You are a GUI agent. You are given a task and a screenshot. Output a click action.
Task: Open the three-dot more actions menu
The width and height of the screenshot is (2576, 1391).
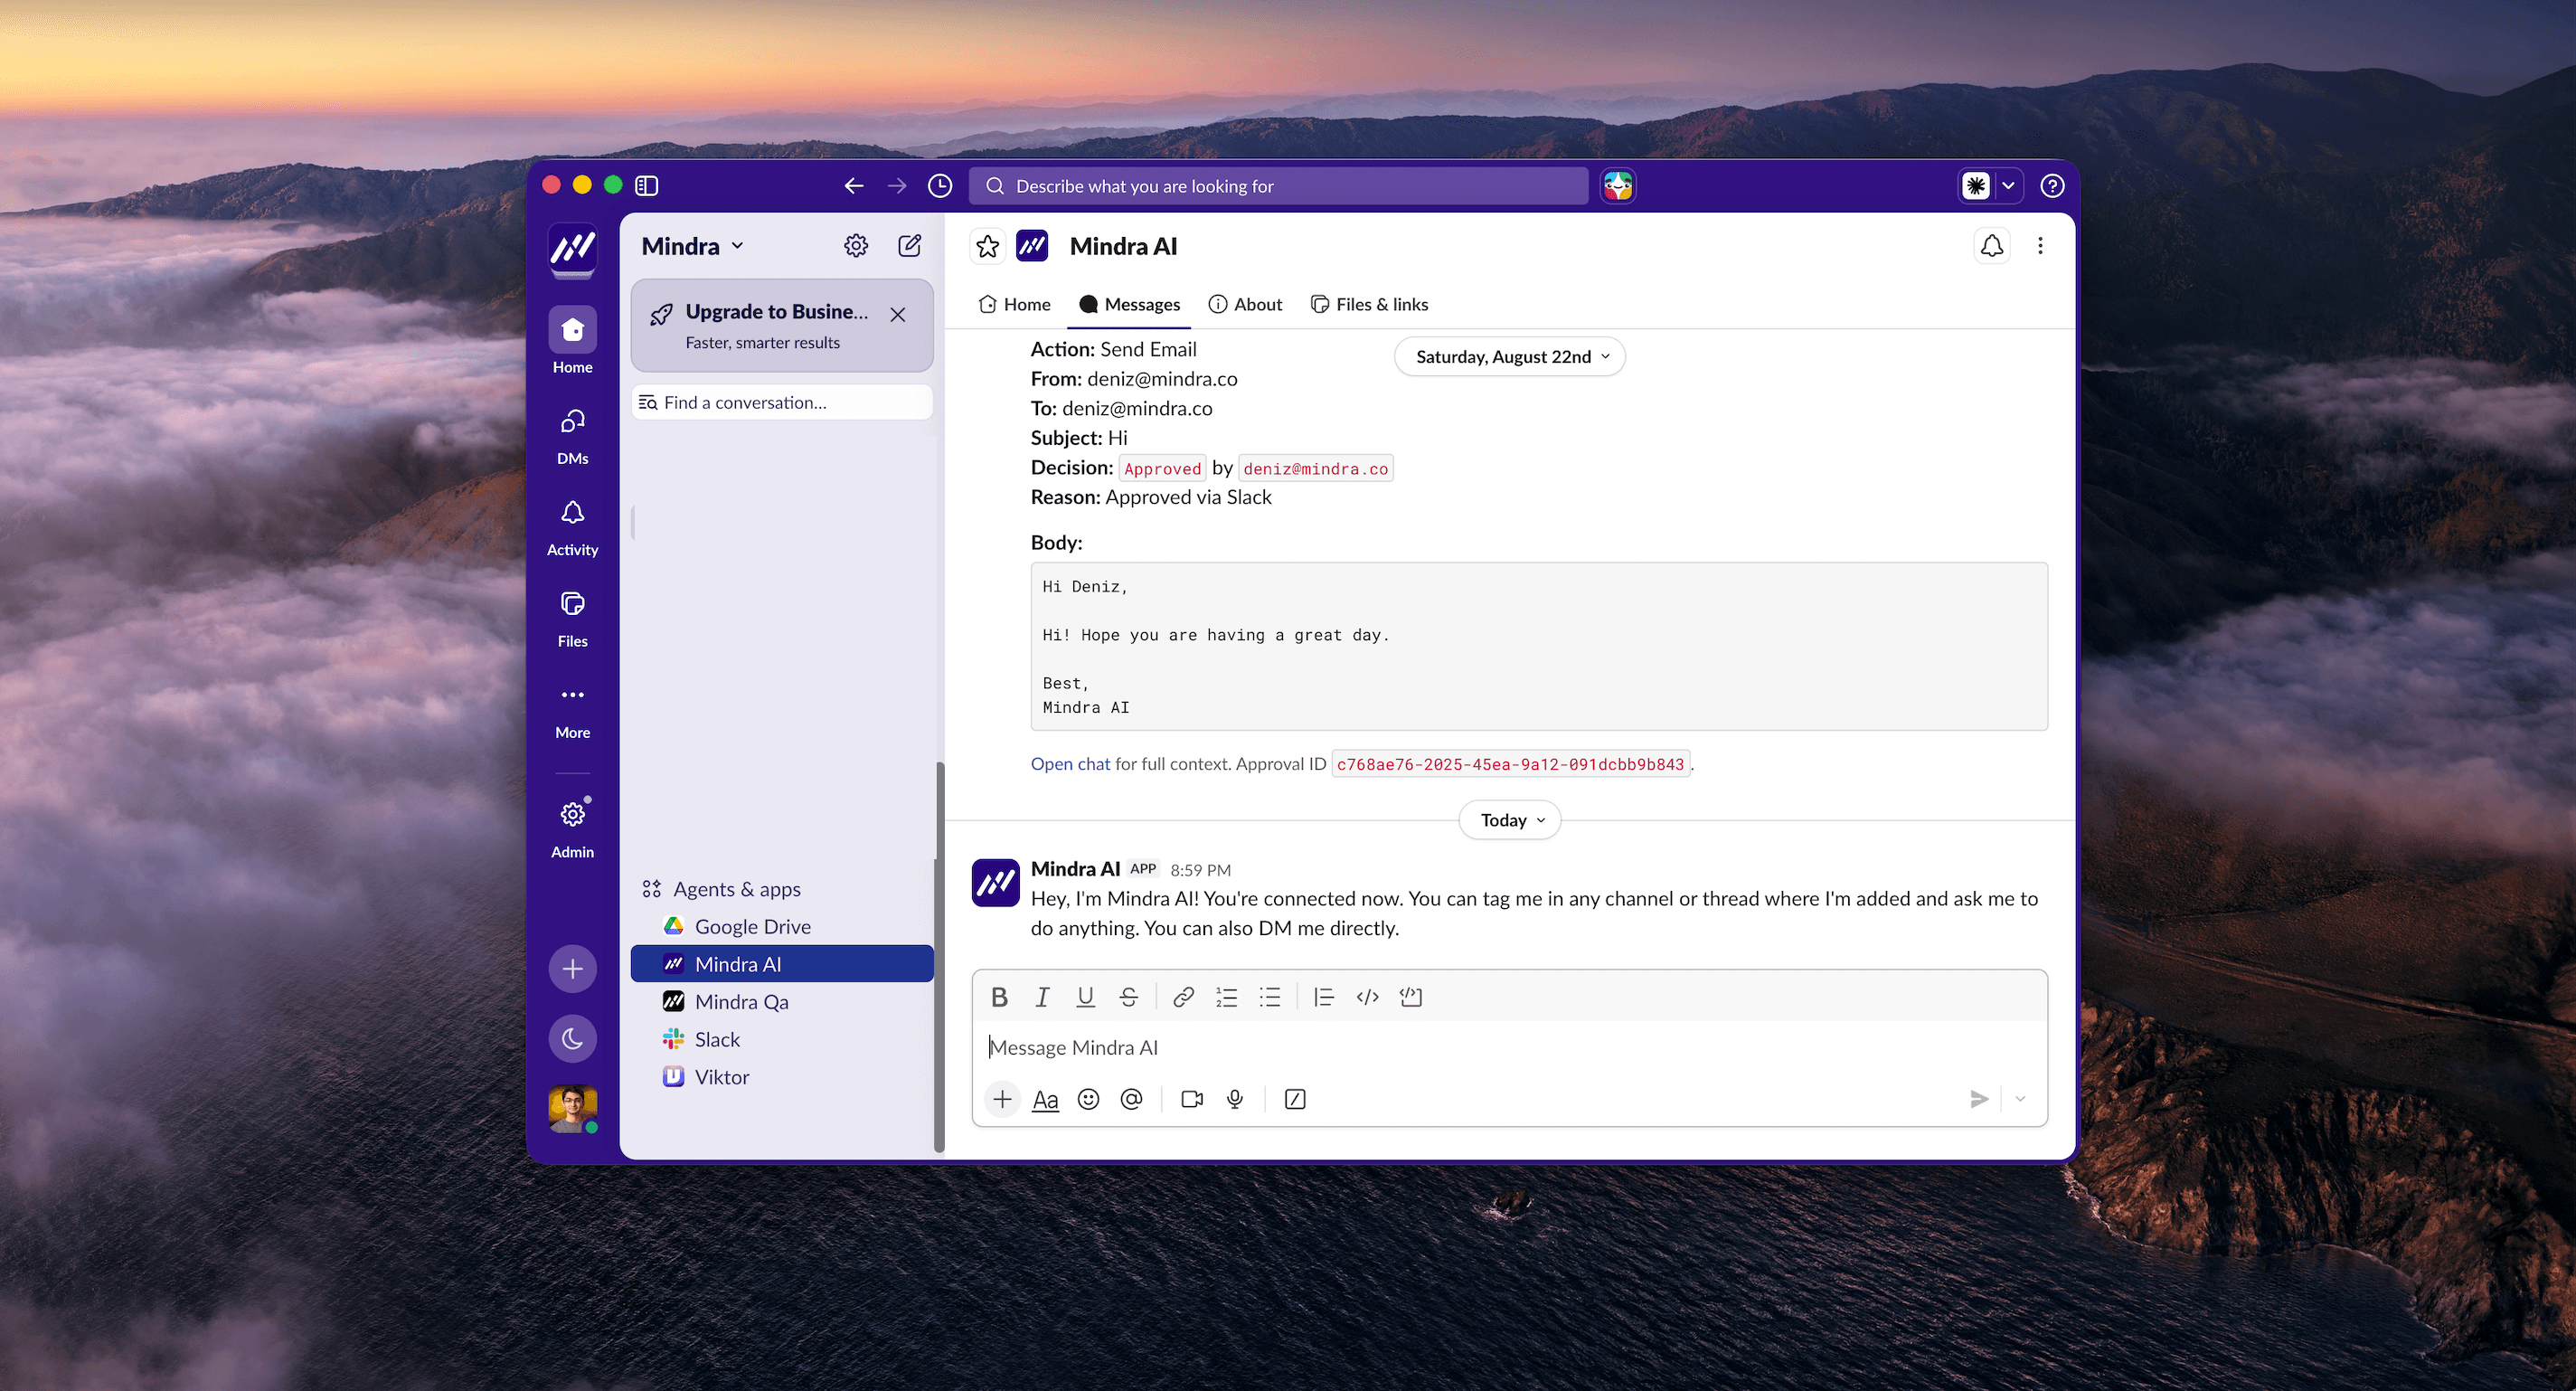[x=2041, y=246]
